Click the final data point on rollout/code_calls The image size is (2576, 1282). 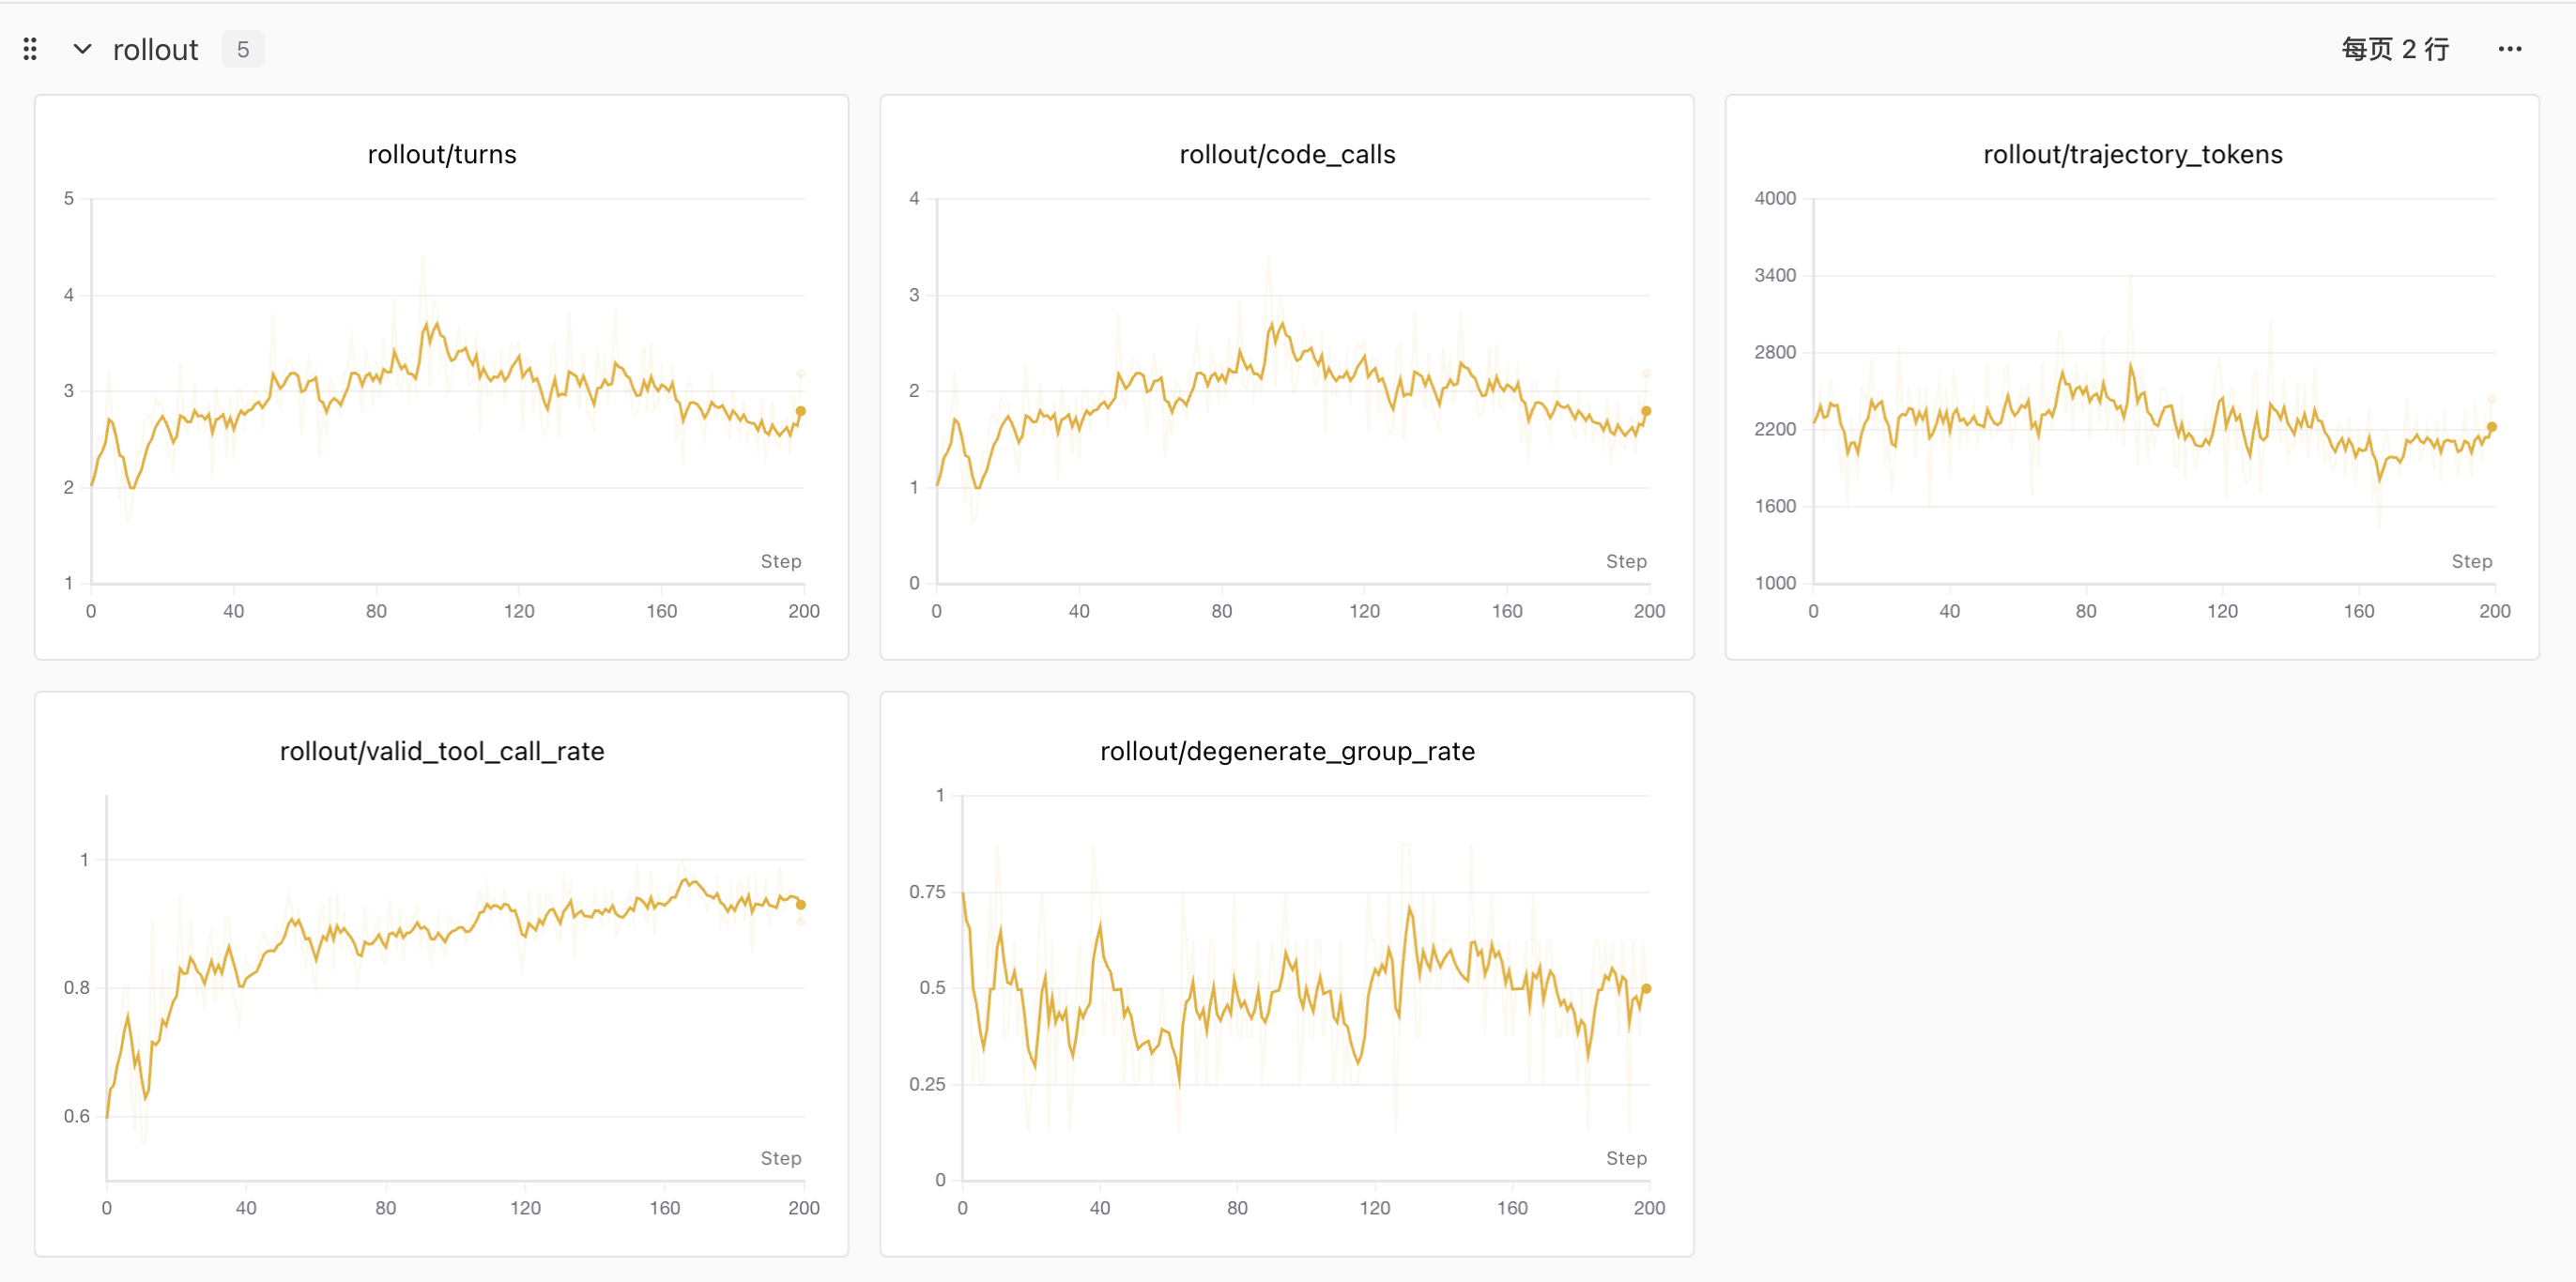click(1646, 411)
